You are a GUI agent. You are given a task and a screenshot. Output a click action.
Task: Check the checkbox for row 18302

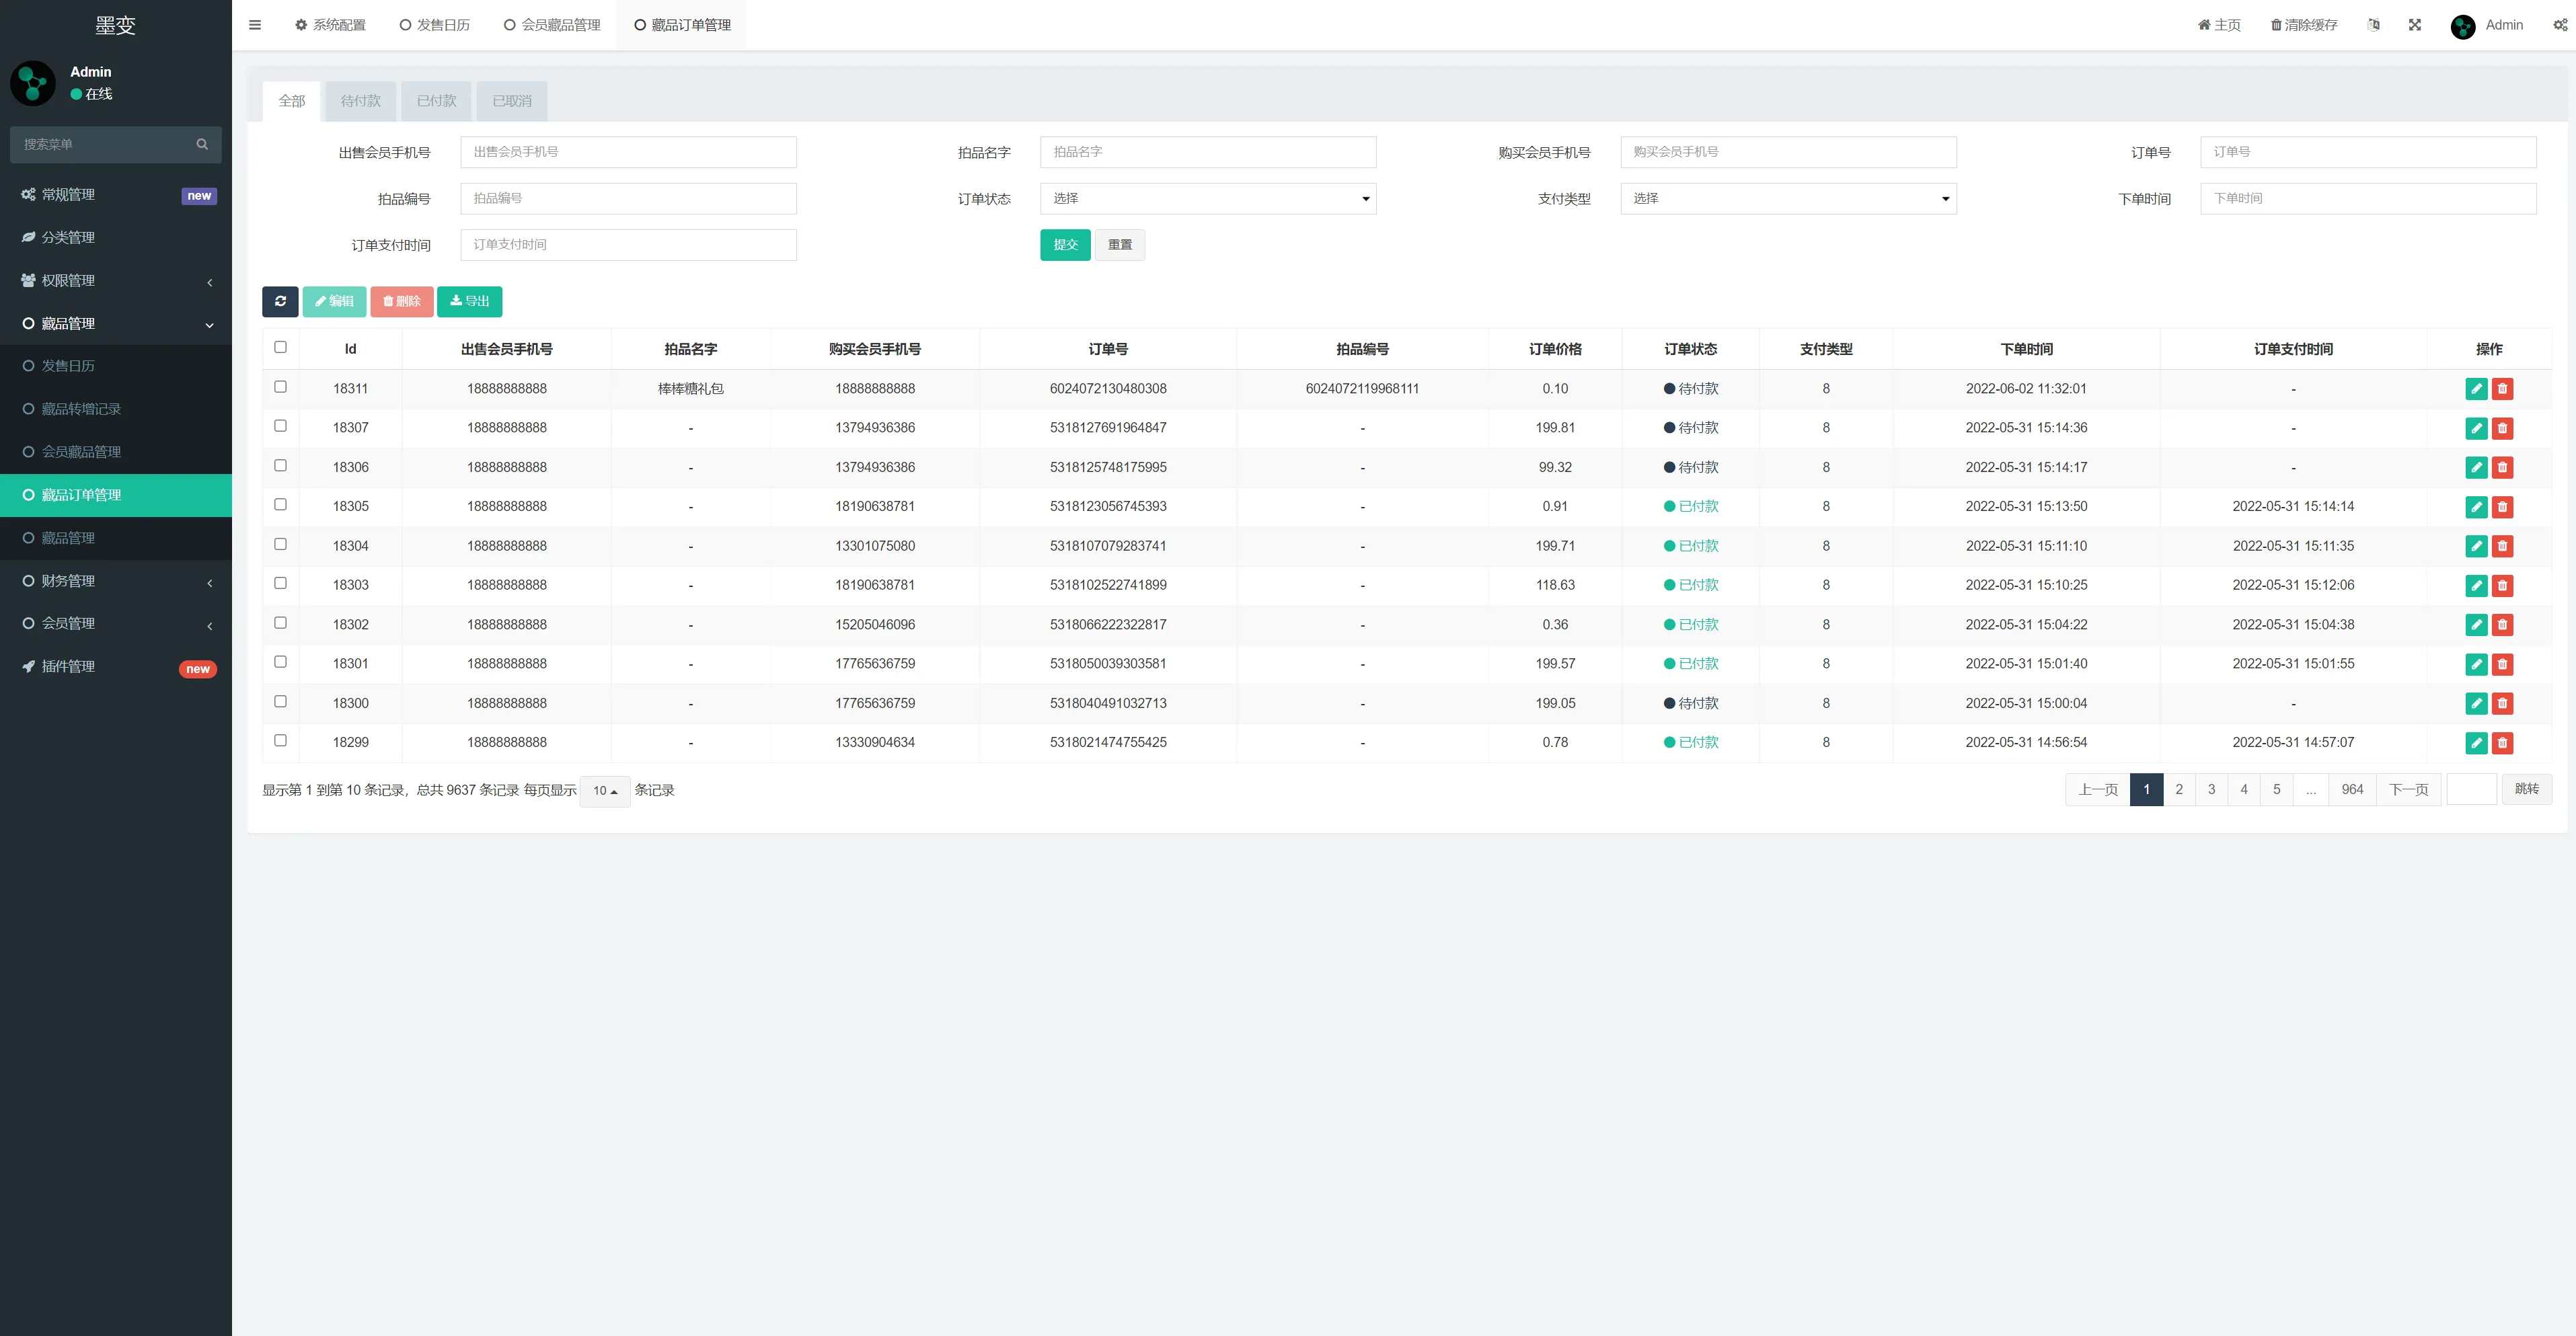point(280,623)
